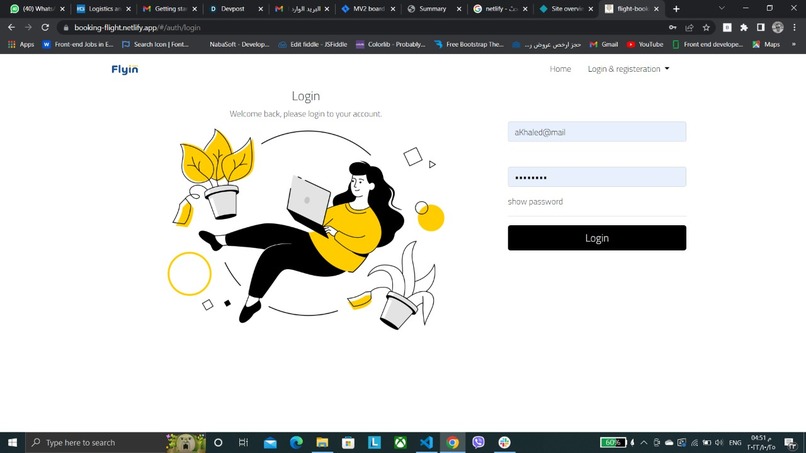
Task: Open Cortana circle icon in taskbar
Action: (x=218, y=442)
